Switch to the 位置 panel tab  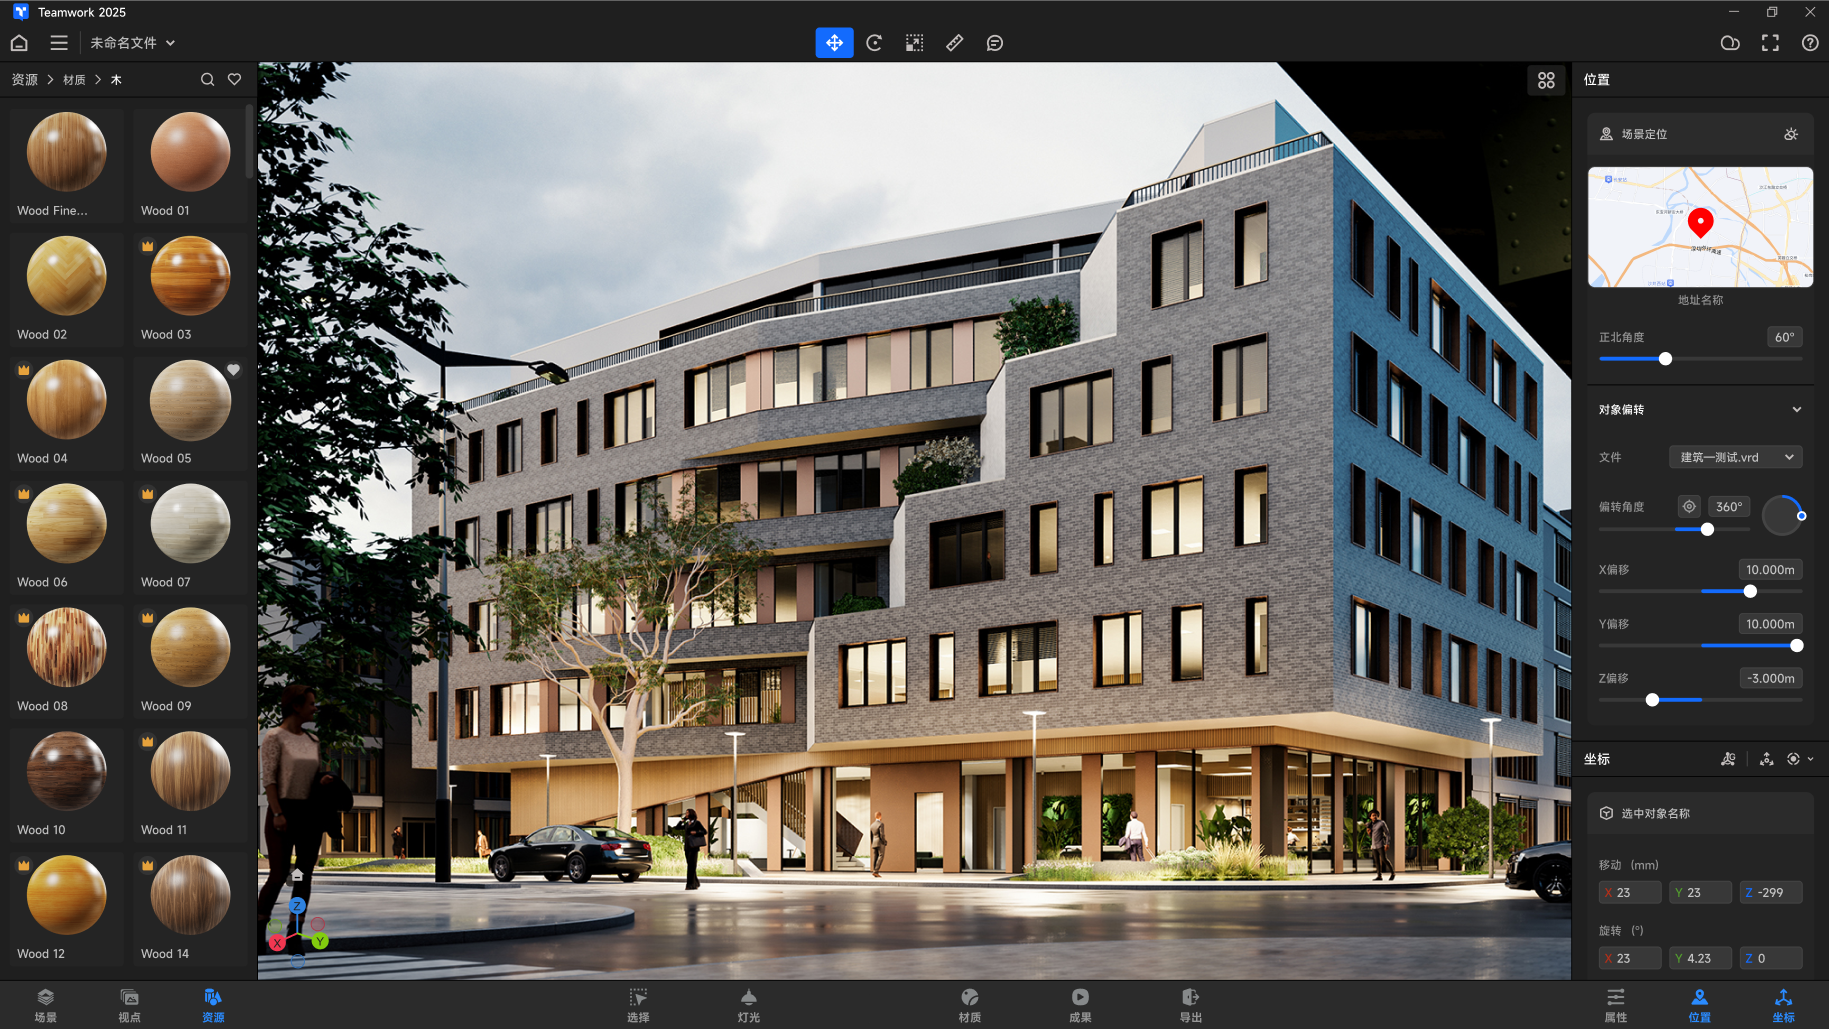point(1700,1005)
